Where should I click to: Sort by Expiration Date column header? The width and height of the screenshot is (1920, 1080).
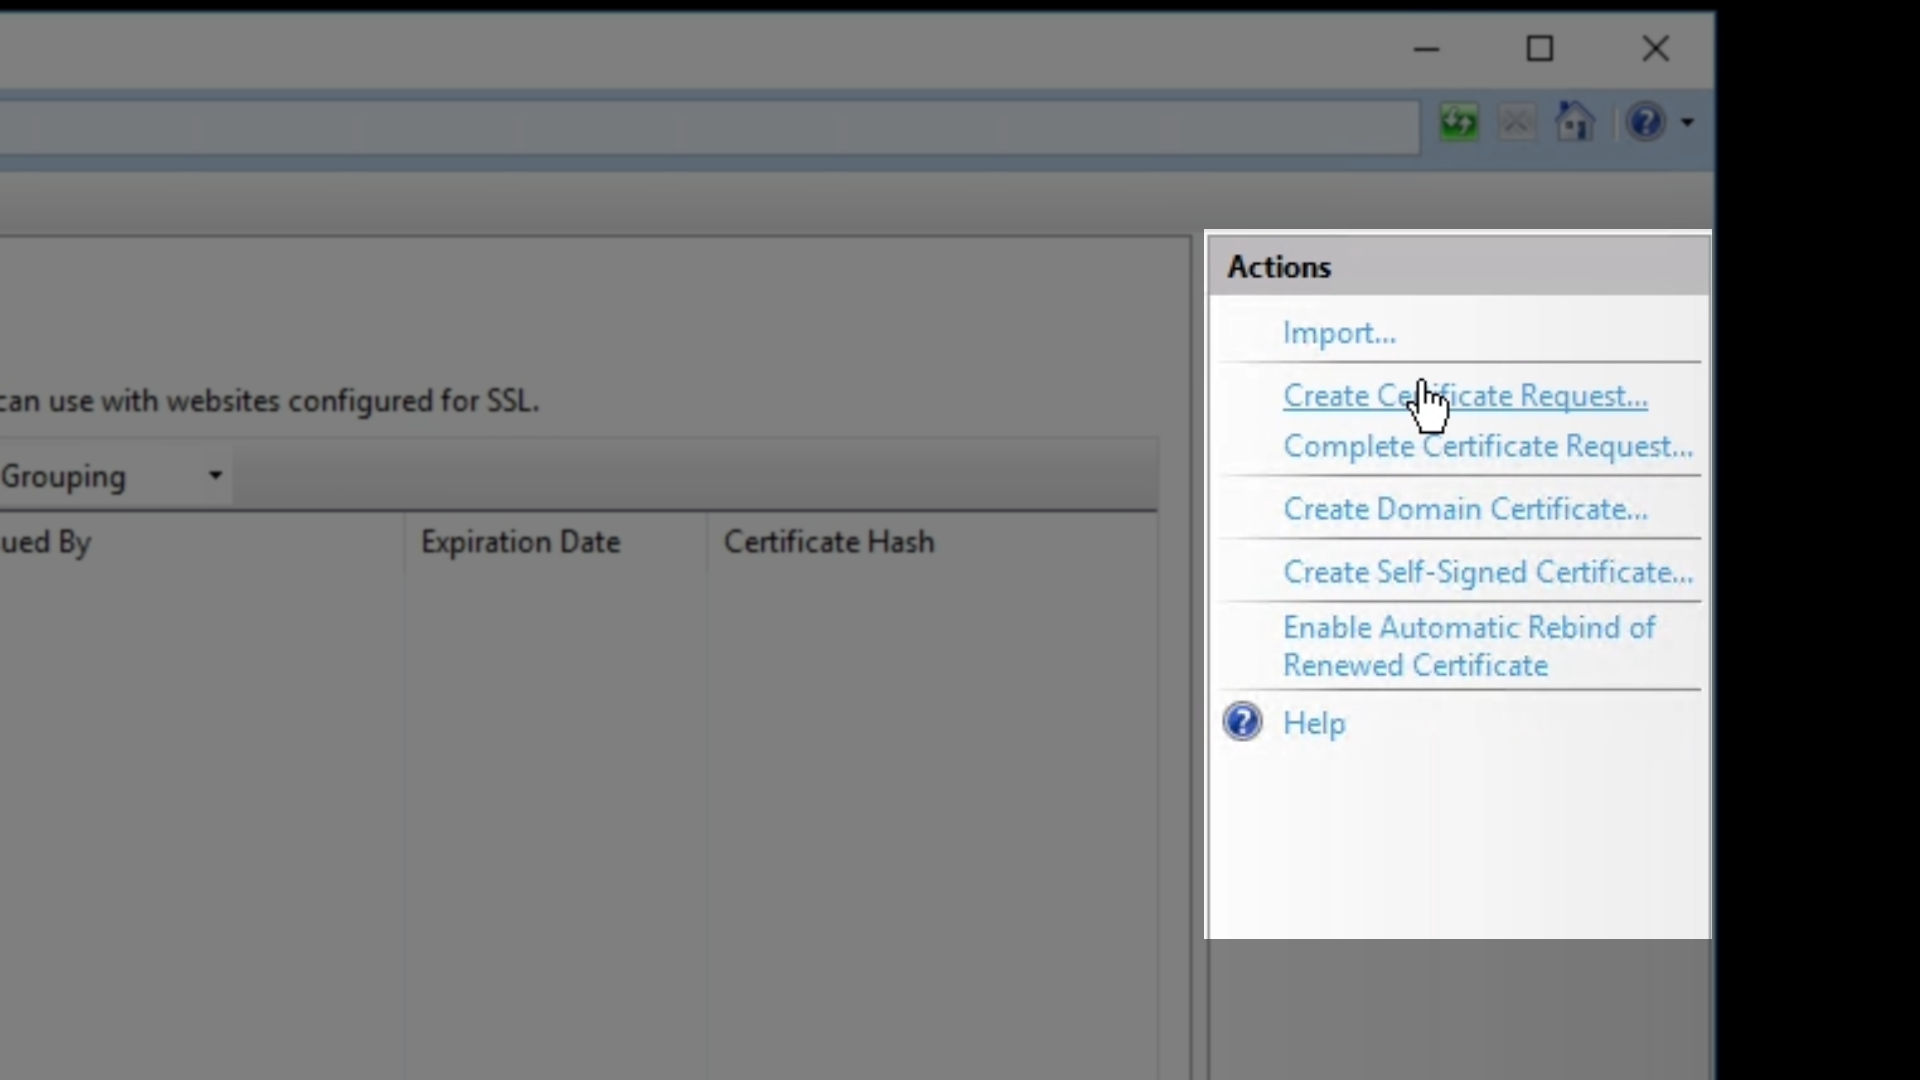(520, 542)
